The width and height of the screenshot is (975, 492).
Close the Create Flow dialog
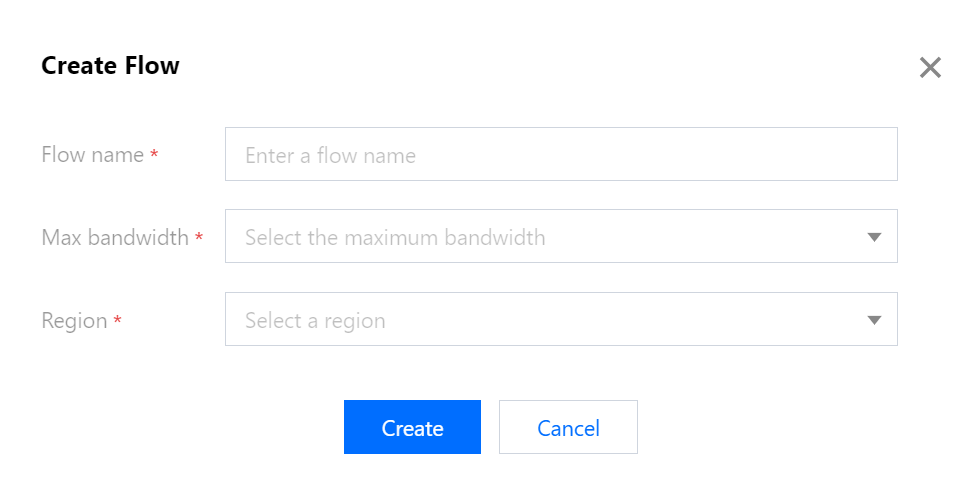[x=930, y=68]
